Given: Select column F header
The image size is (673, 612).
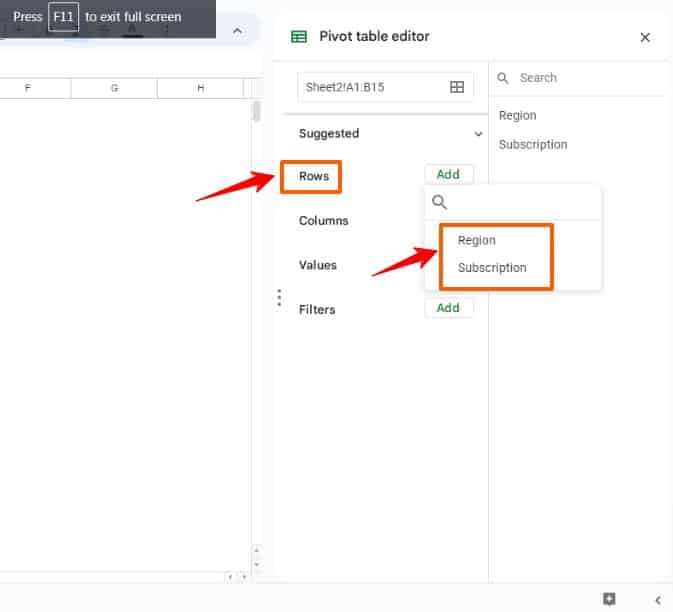Looking at the screenshot, I should coord(28,88).
